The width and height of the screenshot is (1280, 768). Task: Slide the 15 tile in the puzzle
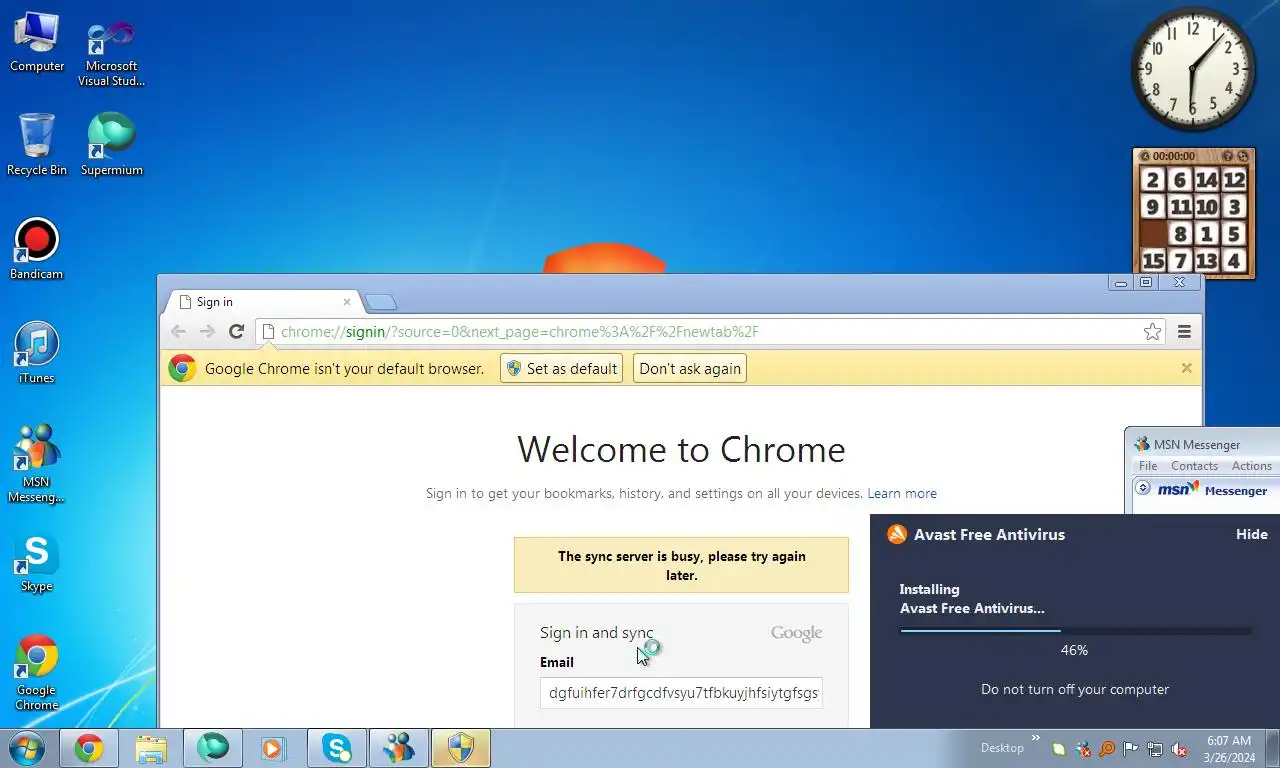pos(1153,261)
